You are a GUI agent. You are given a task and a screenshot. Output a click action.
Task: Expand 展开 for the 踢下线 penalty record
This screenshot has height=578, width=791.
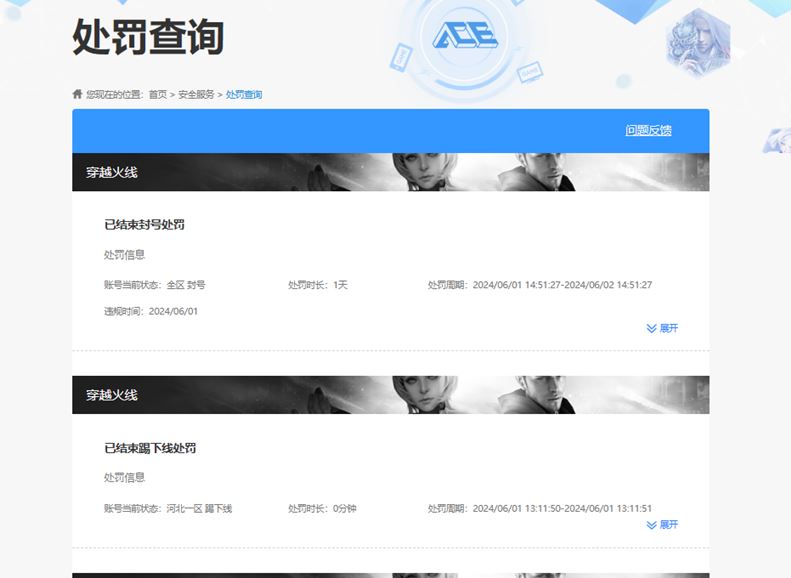(x=662, y=525)
